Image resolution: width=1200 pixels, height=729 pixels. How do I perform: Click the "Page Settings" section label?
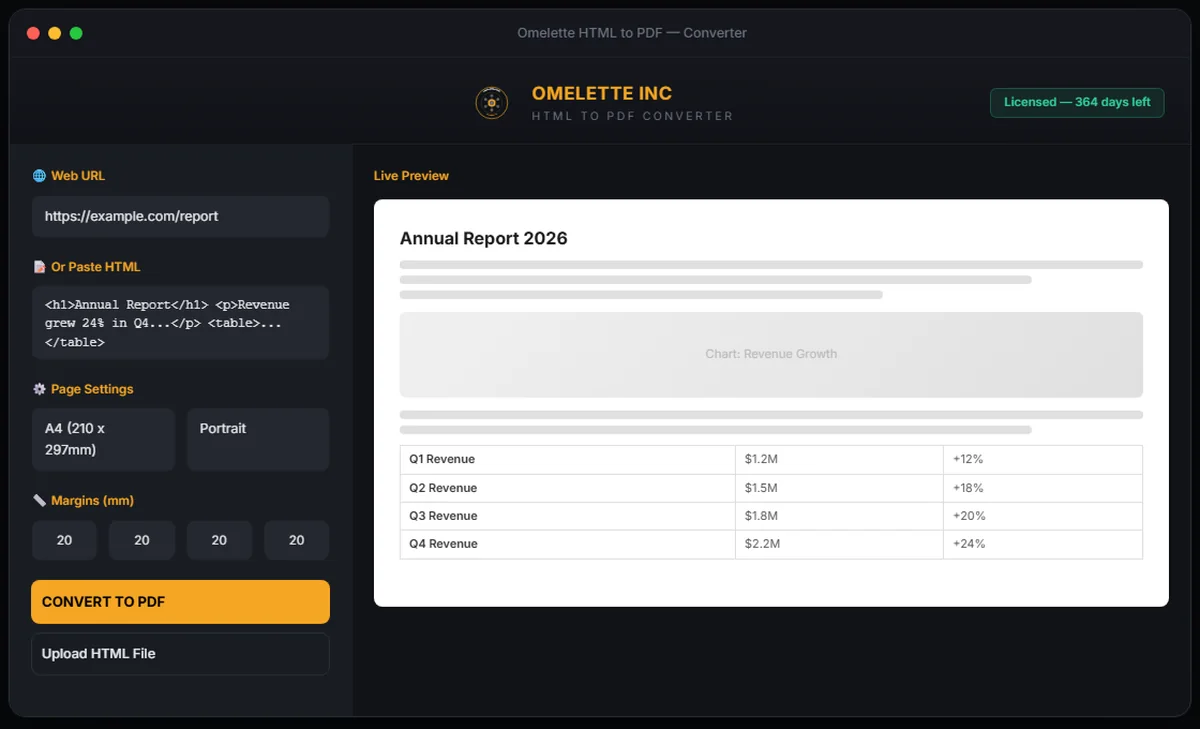click(x=92, y=389)
